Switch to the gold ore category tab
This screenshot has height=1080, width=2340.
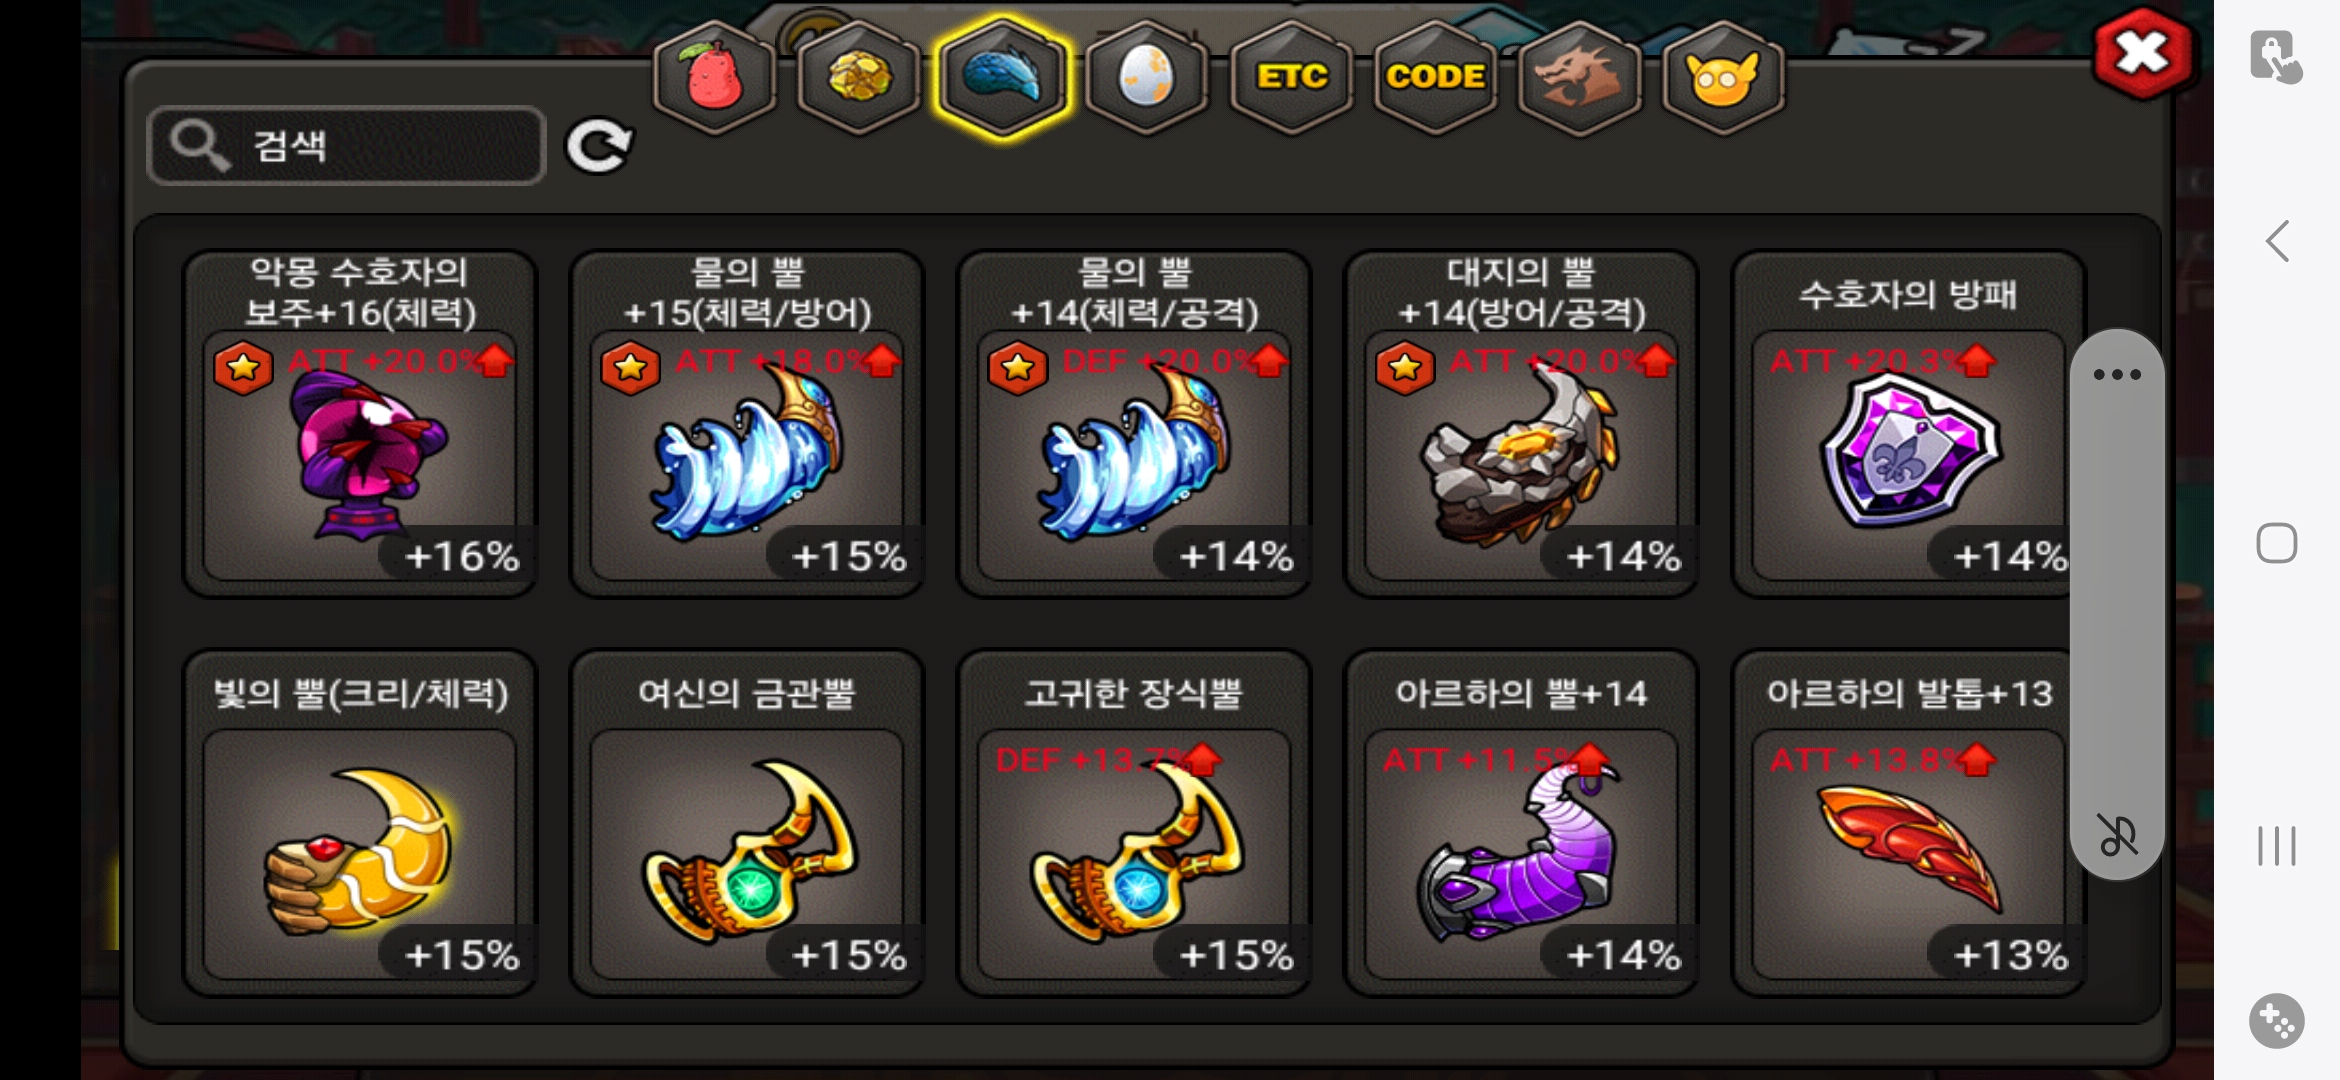coord(858,78)
